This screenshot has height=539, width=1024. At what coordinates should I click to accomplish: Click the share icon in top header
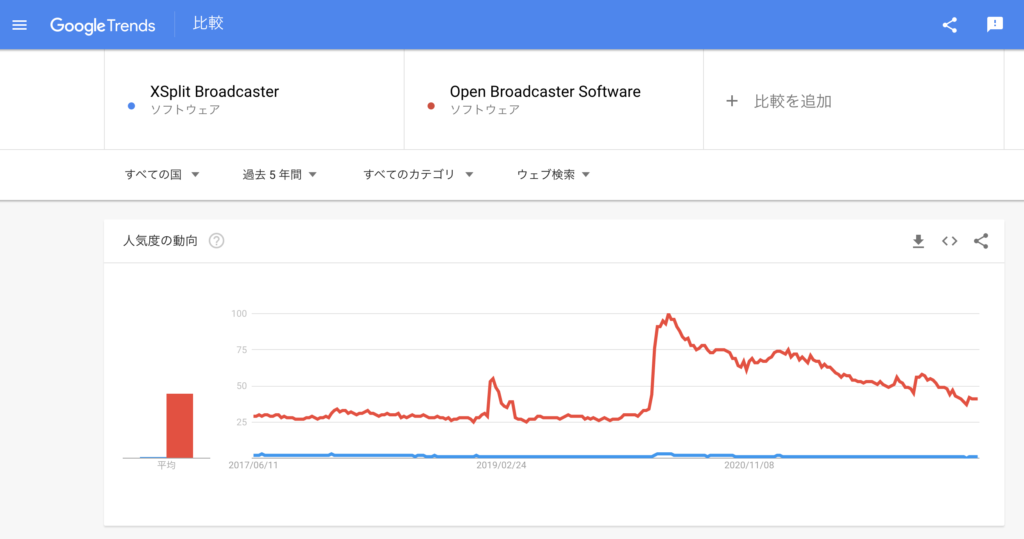tap(950, 25)
